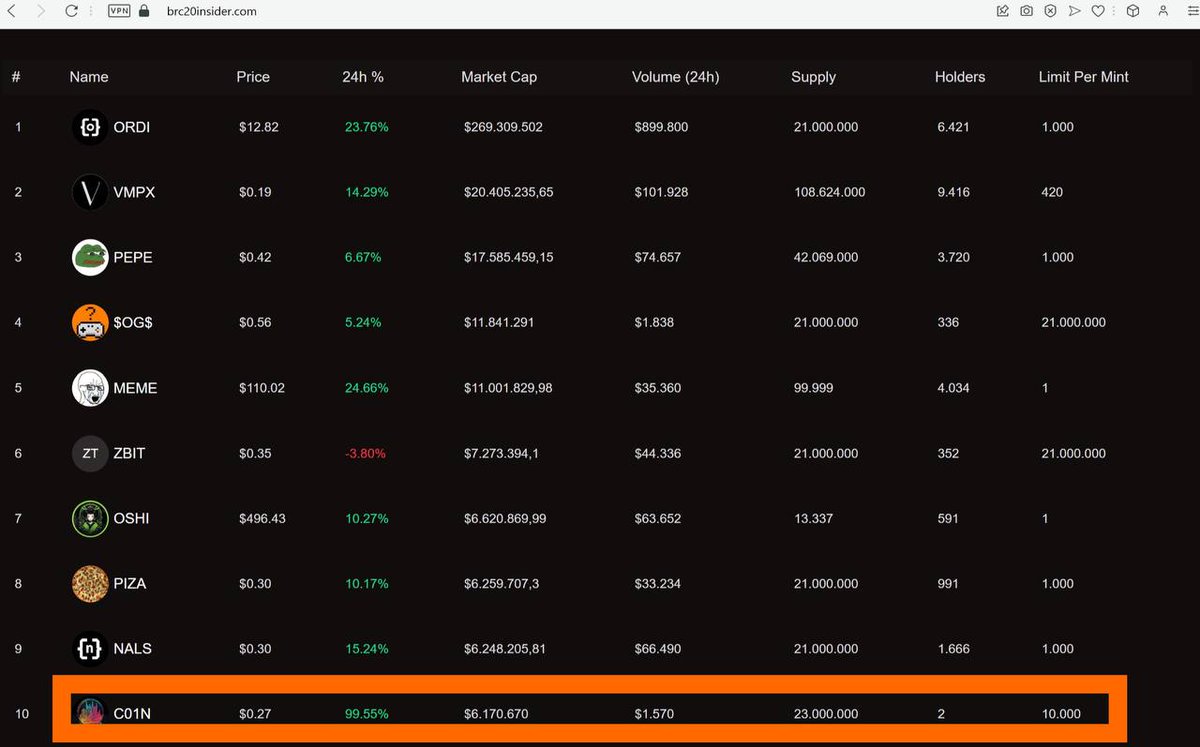Image resolution: width=1200 pixels, height=747 pixels.
Task: Select C01N limit per mint 10.000
Action: [1061, 714]
